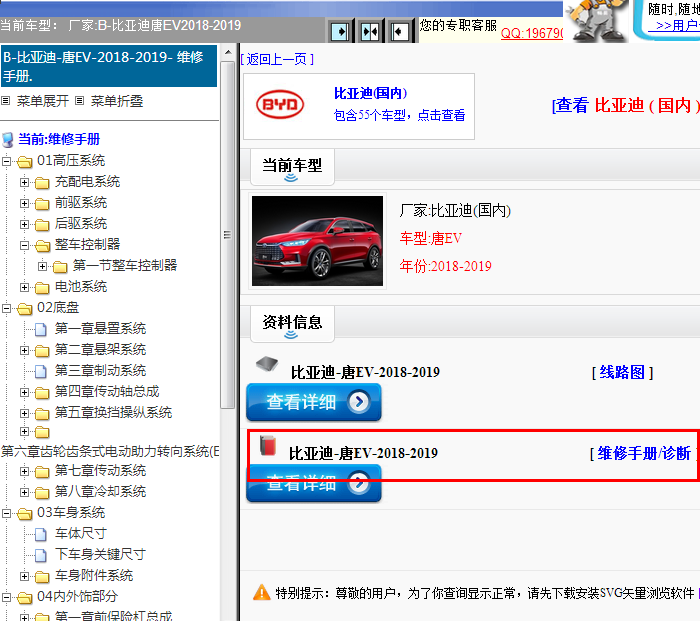Expand 第一节整车控制器 node
700x621 pixels.
pyautogui.click(x=42, y=266)
